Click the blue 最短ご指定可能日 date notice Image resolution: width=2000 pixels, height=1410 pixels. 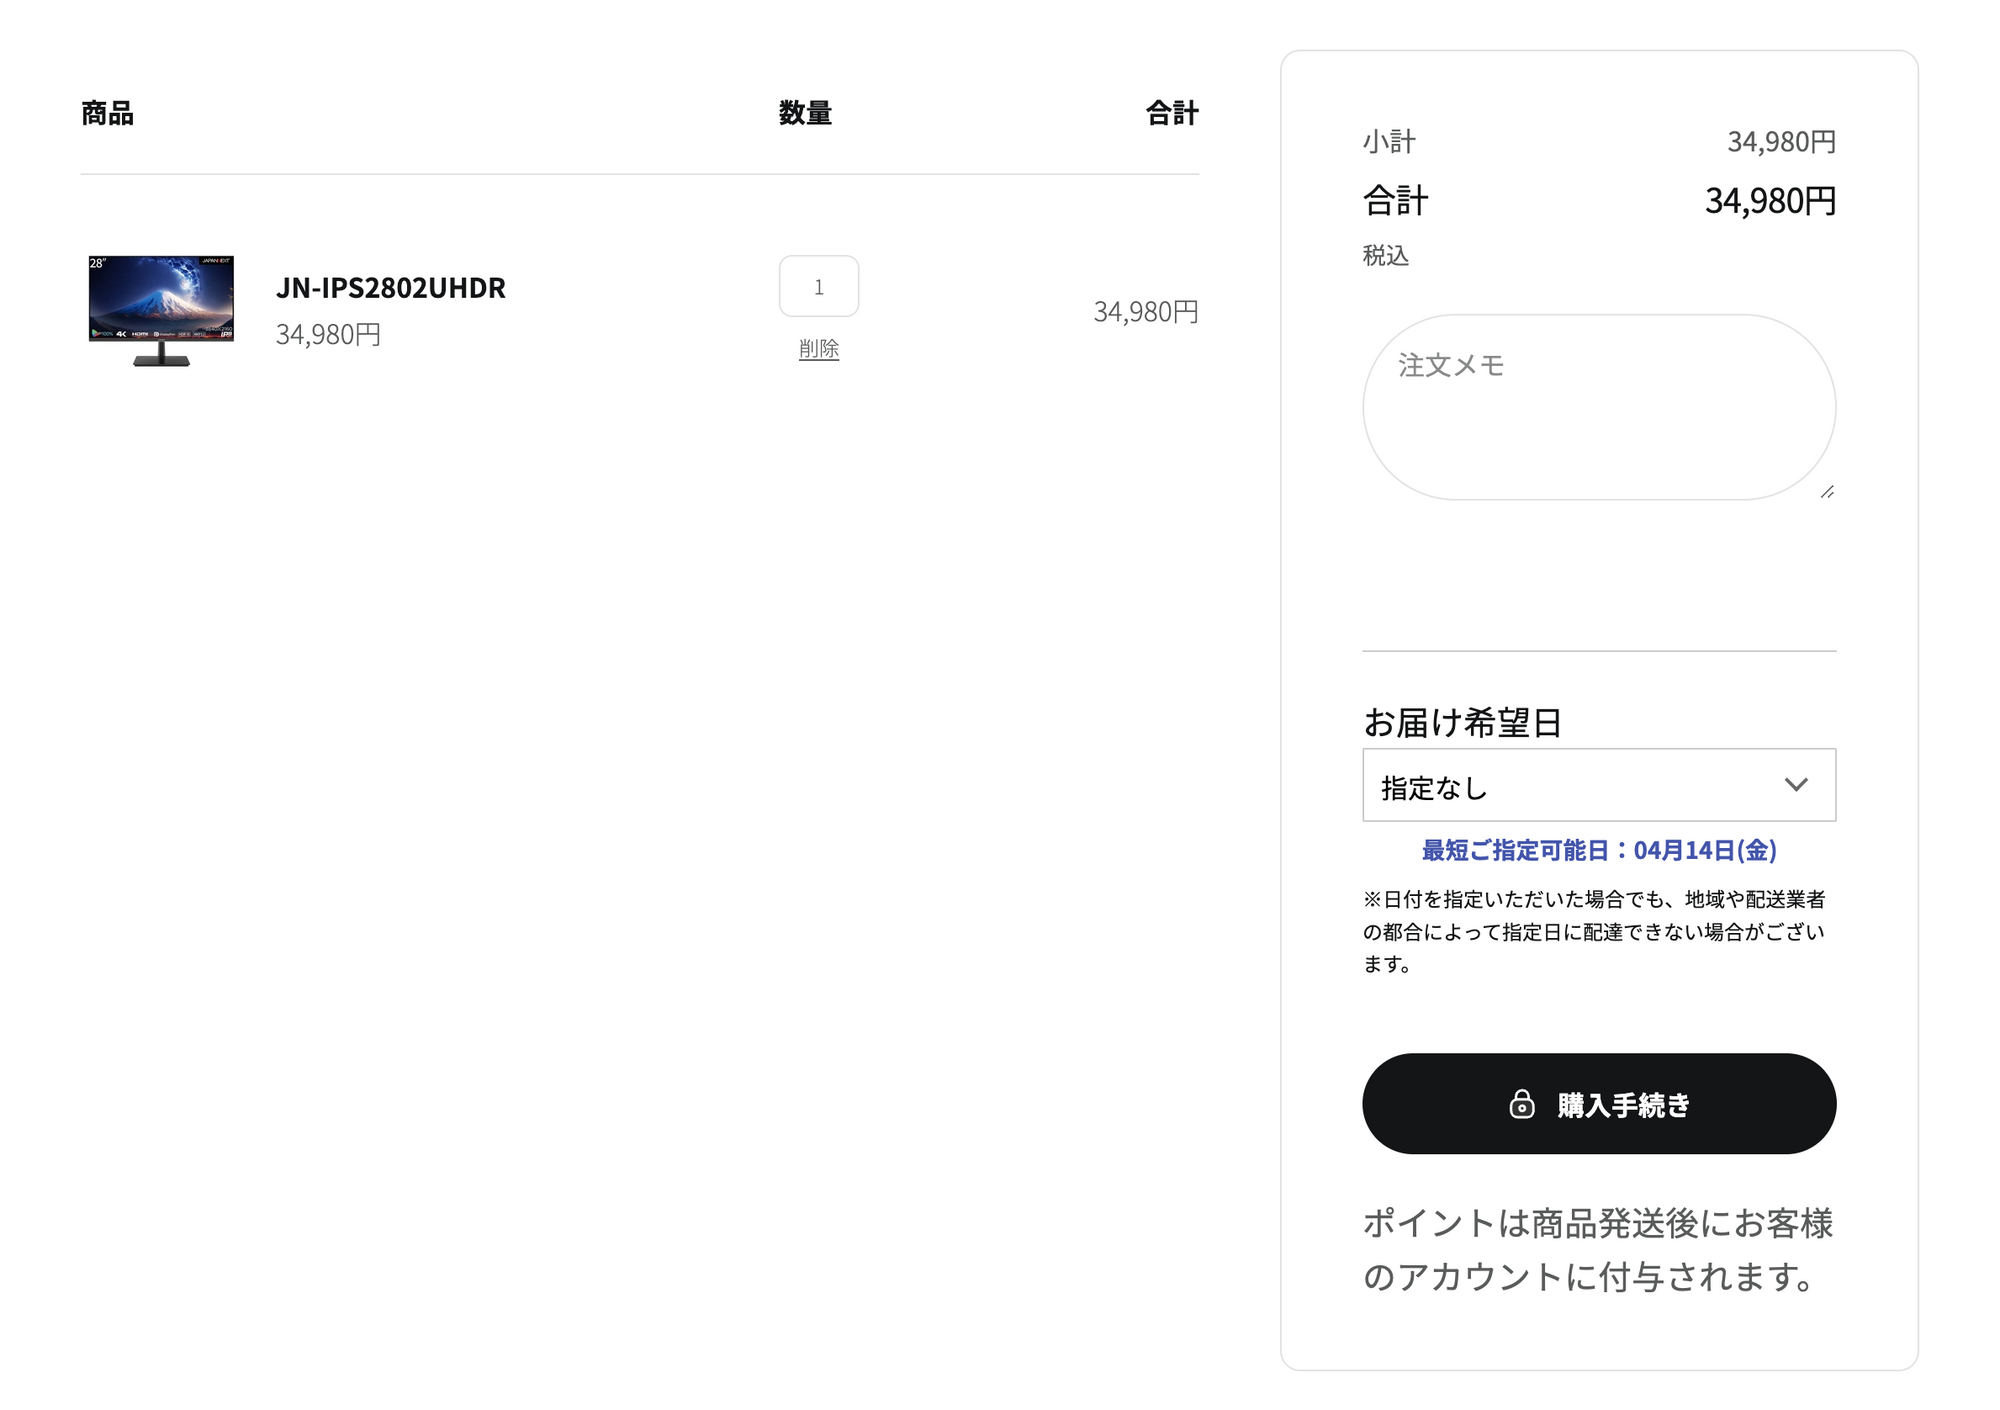coord(1598,850)
